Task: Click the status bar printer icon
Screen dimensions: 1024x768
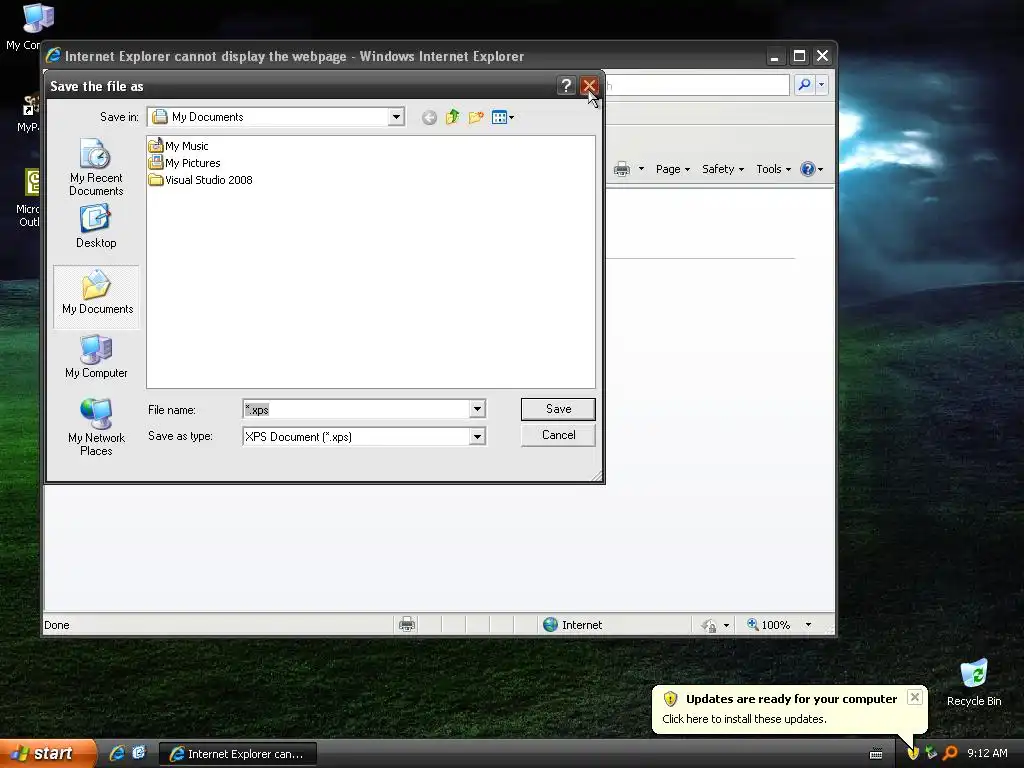Action: tap(407, 624)
